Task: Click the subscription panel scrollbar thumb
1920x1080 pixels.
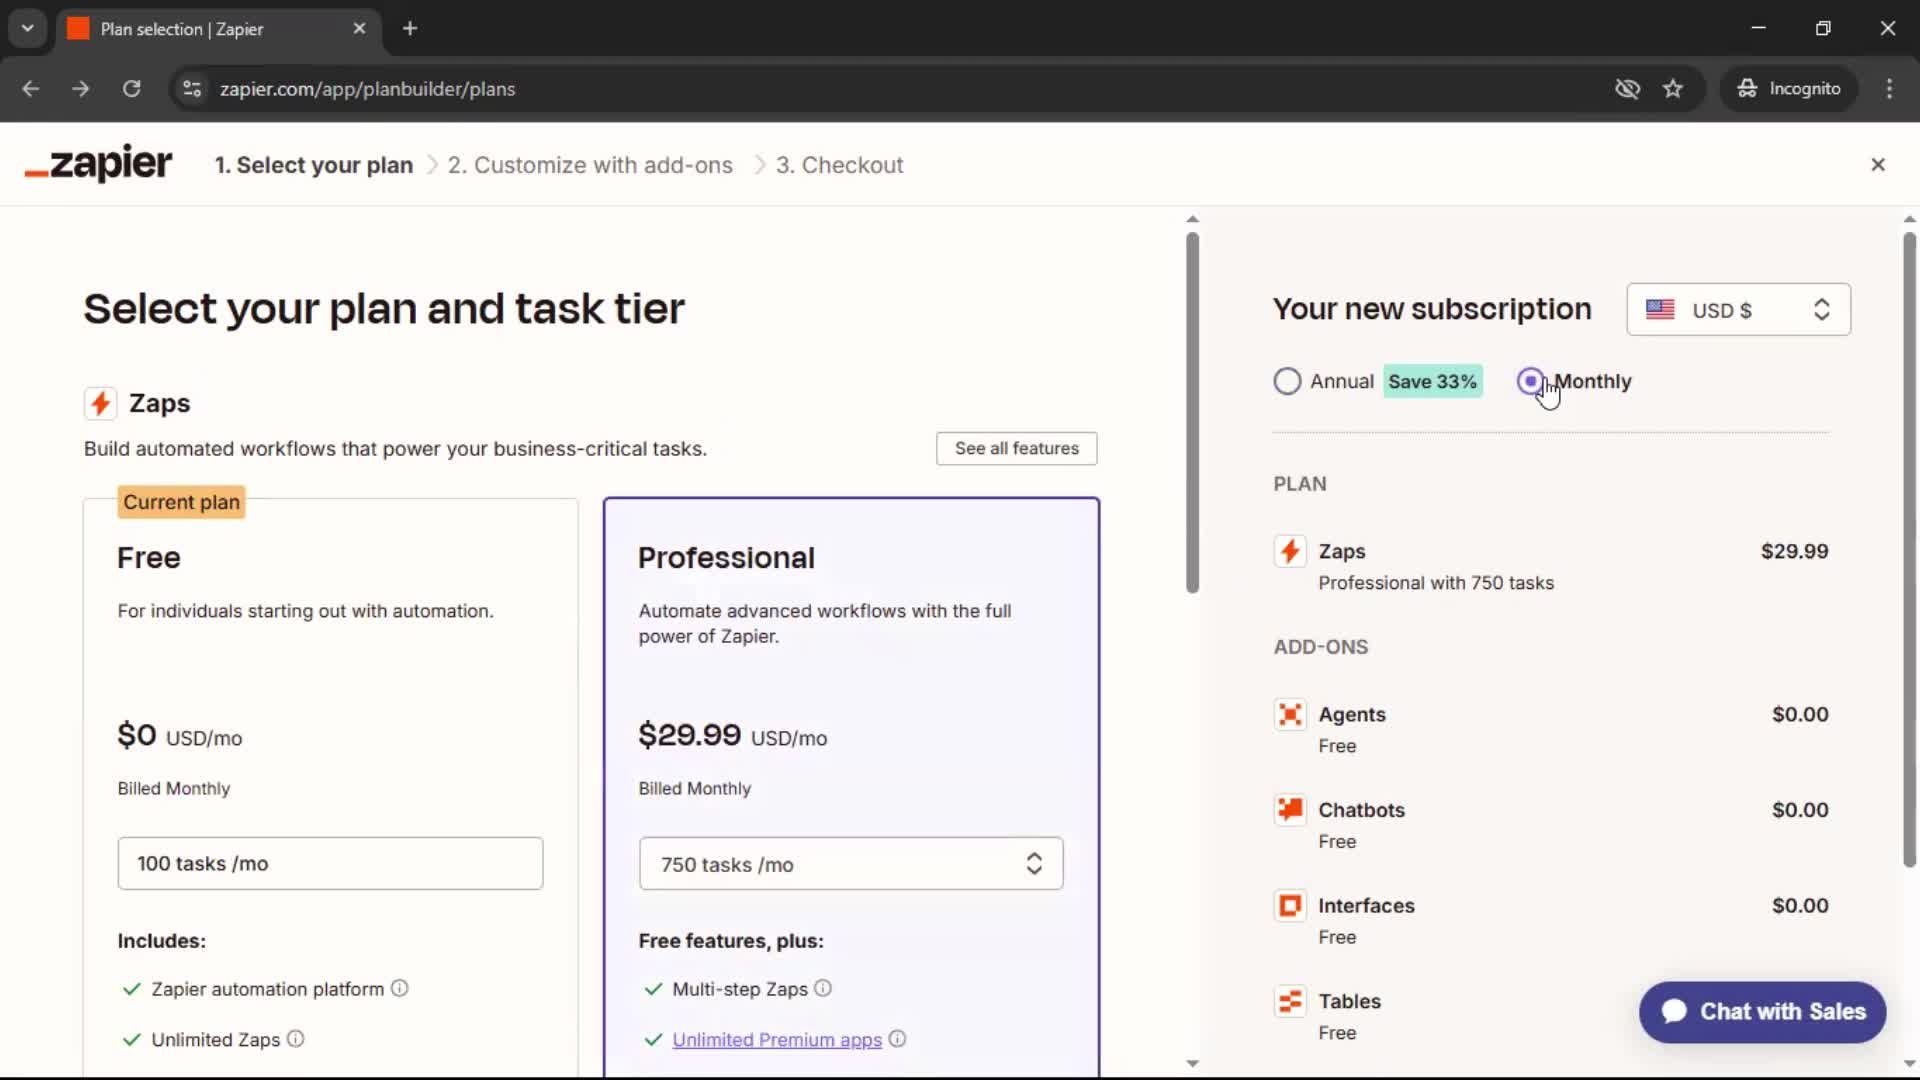Action: pyautogui.click(x=1909, y=548)
